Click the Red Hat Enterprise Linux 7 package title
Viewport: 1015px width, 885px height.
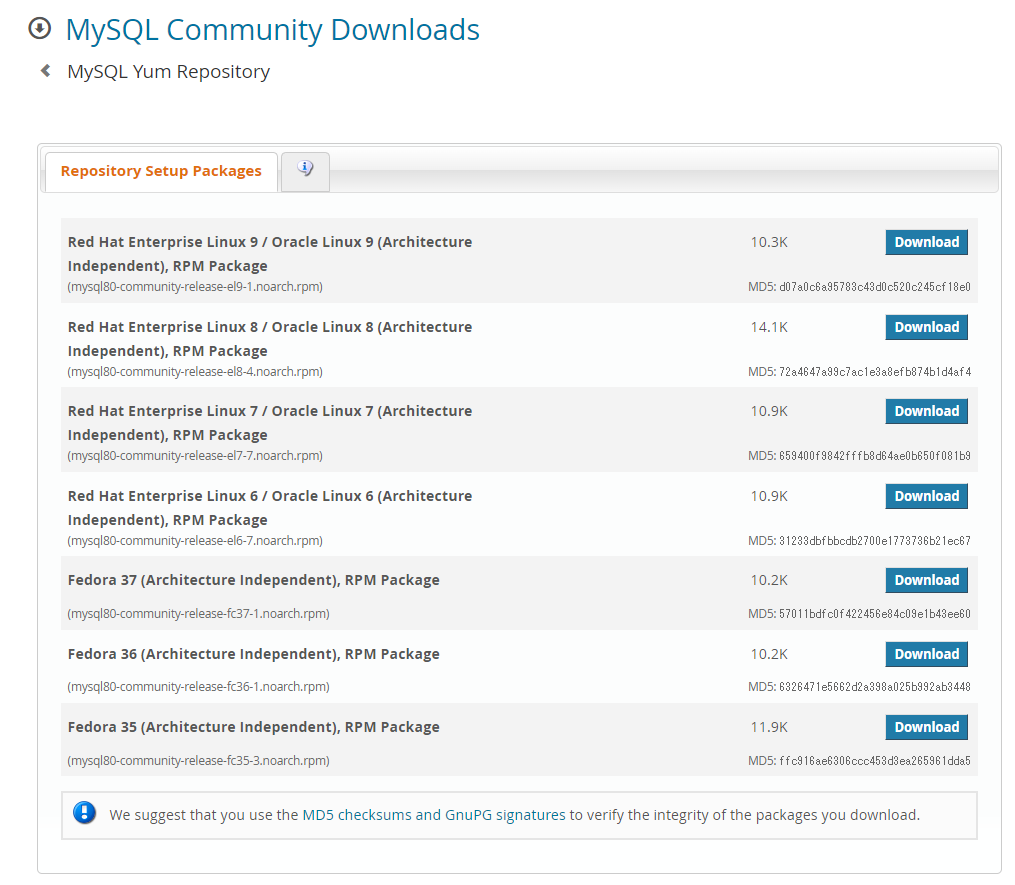click(x=270, y=423)
